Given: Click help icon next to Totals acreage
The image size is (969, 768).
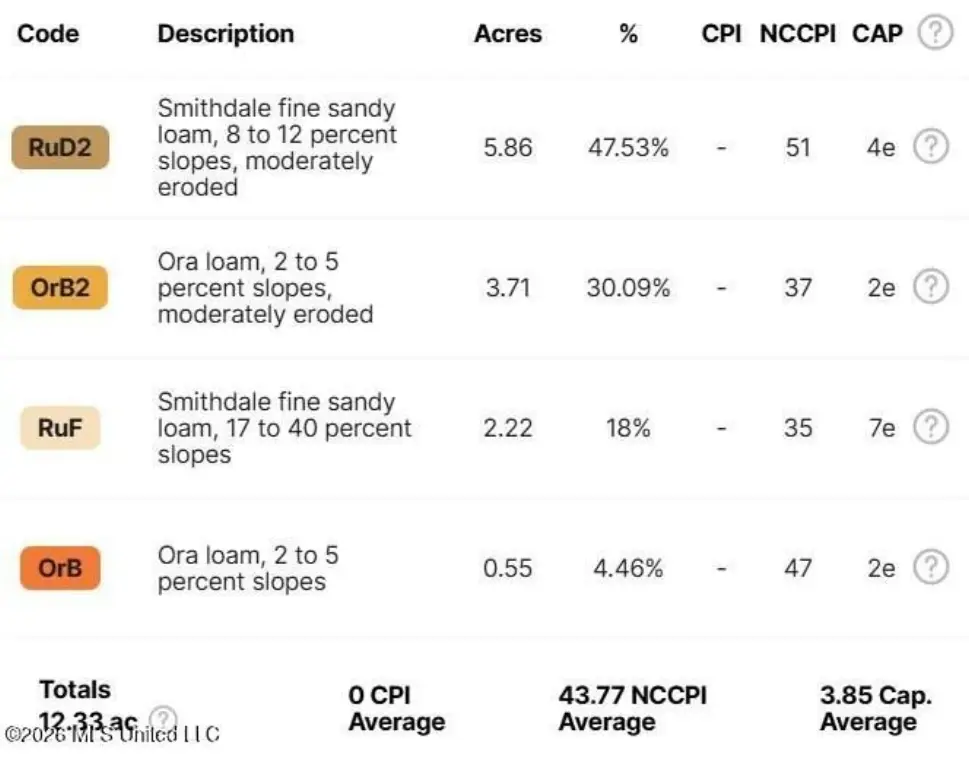Looking at the screenshot, I should click(163, 719).
